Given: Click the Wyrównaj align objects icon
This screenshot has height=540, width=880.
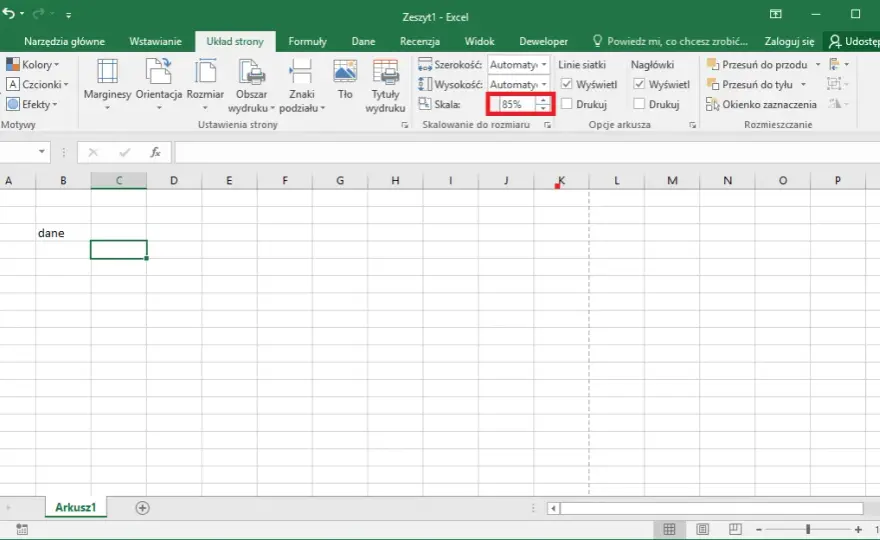Looking at the screenshot, I should coord(839,65).
